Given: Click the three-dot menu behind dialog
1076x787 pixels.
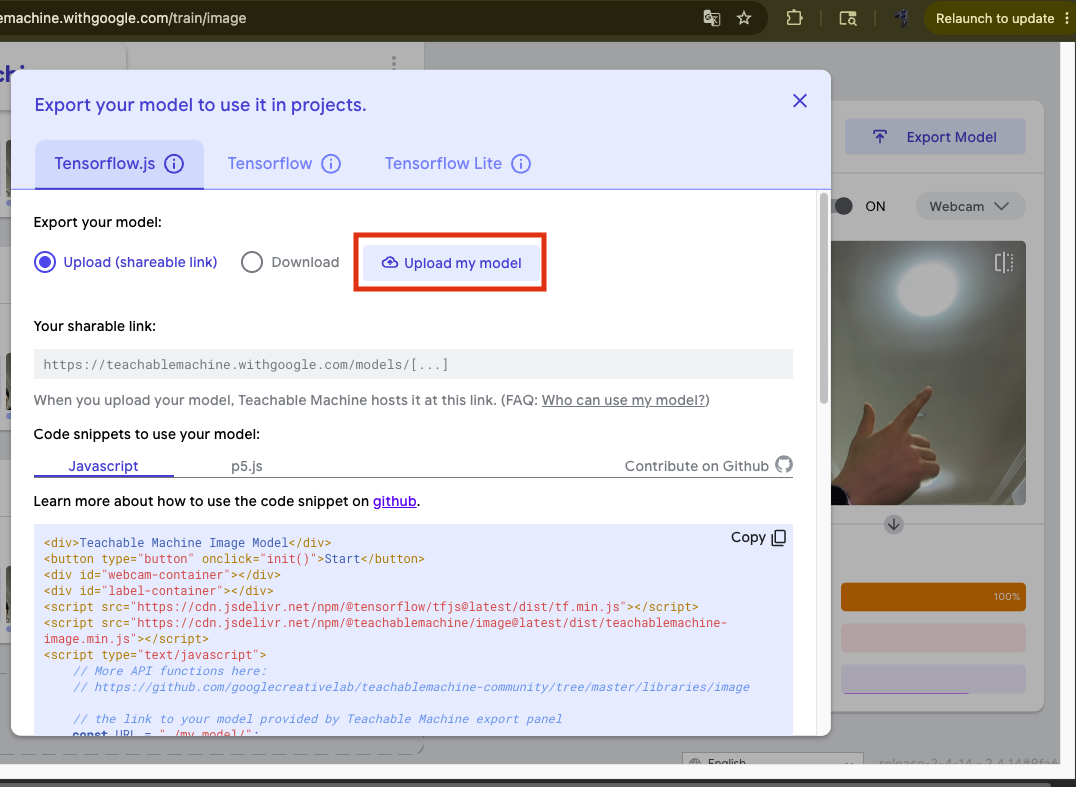Looking at the screenshot, I should (x=393, y=62).
